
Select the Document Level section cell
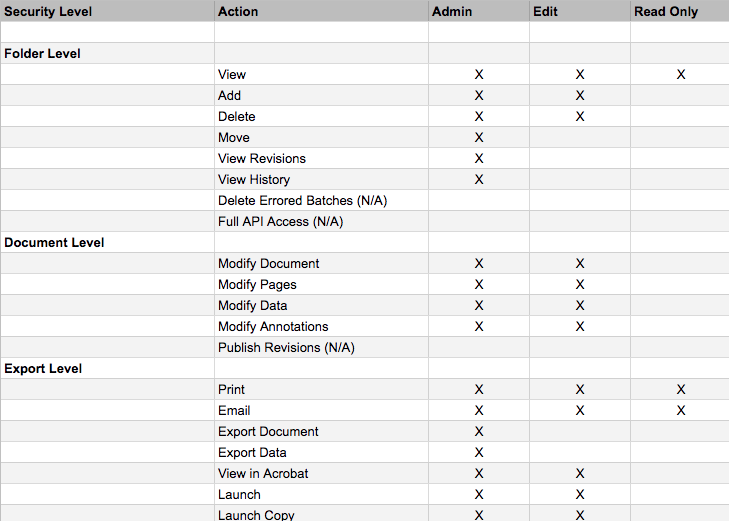(54, 242)
